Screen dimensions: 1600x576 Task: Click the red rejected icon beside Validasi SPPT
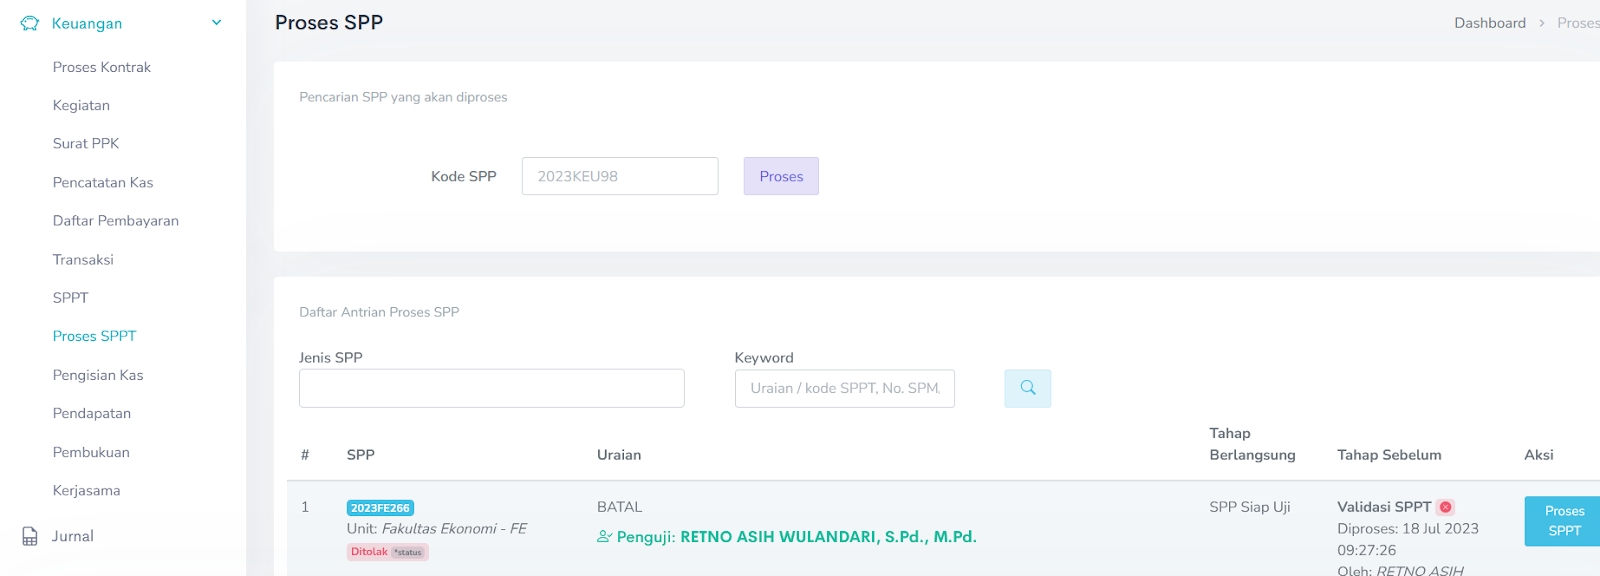(x=1446, y=507)
